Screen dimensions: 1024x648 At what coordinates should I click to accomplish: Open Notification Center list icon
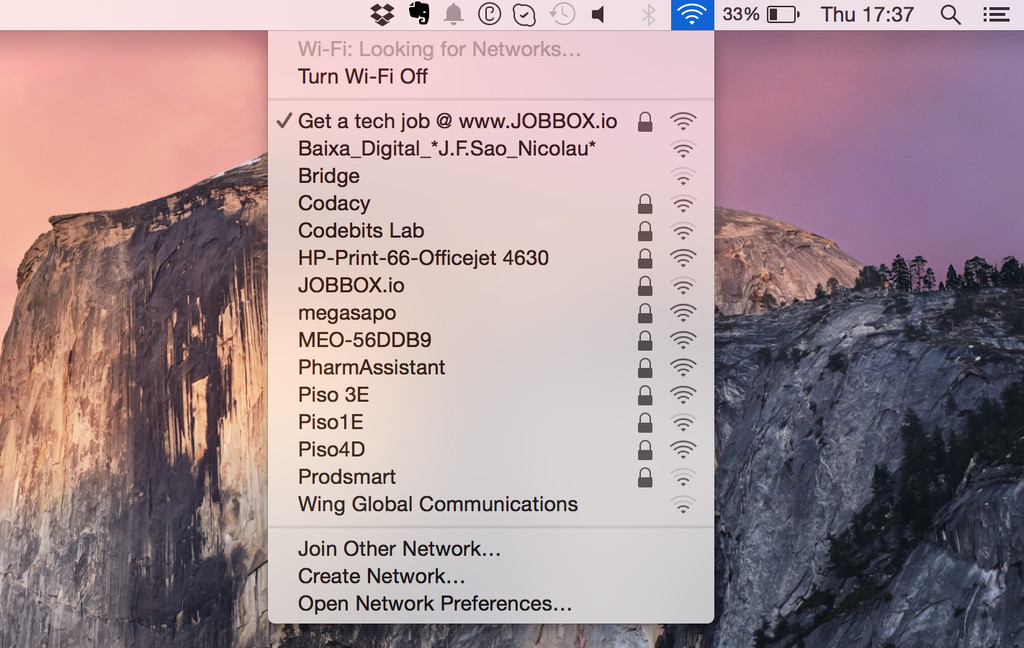coord(996,14)
